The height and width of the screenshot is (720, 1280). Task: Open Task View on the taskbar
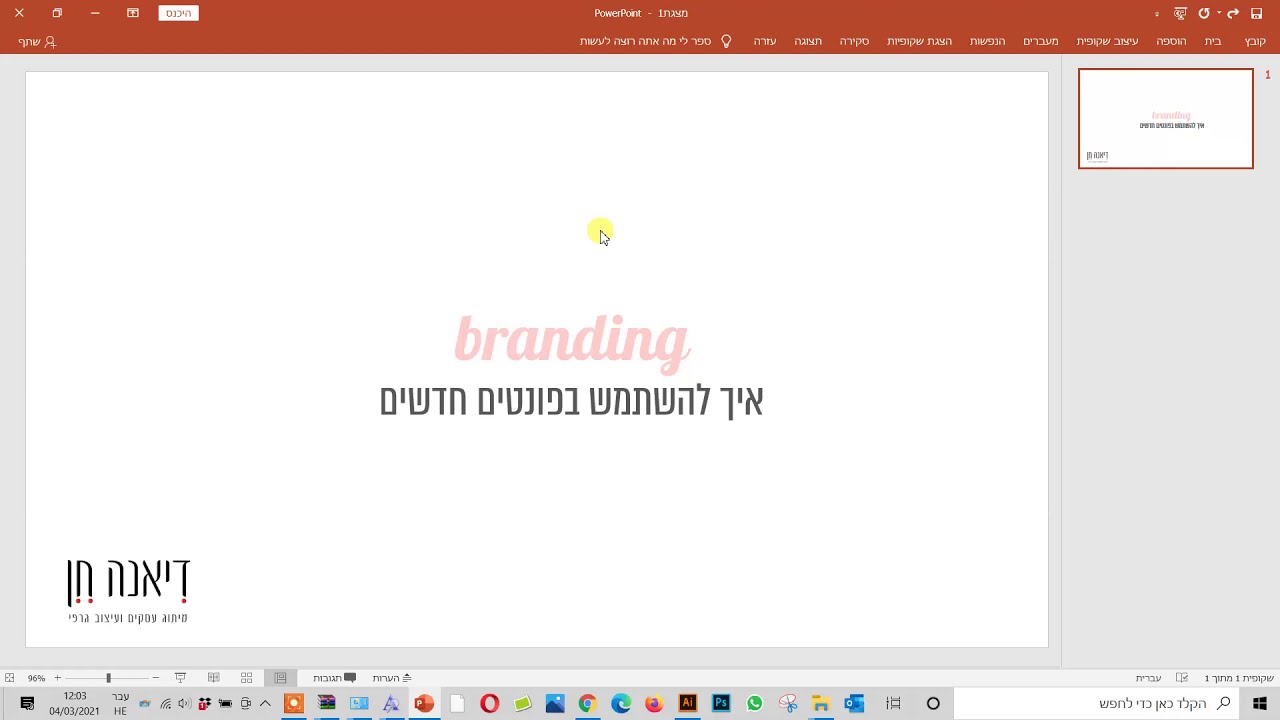pos(893,704)
